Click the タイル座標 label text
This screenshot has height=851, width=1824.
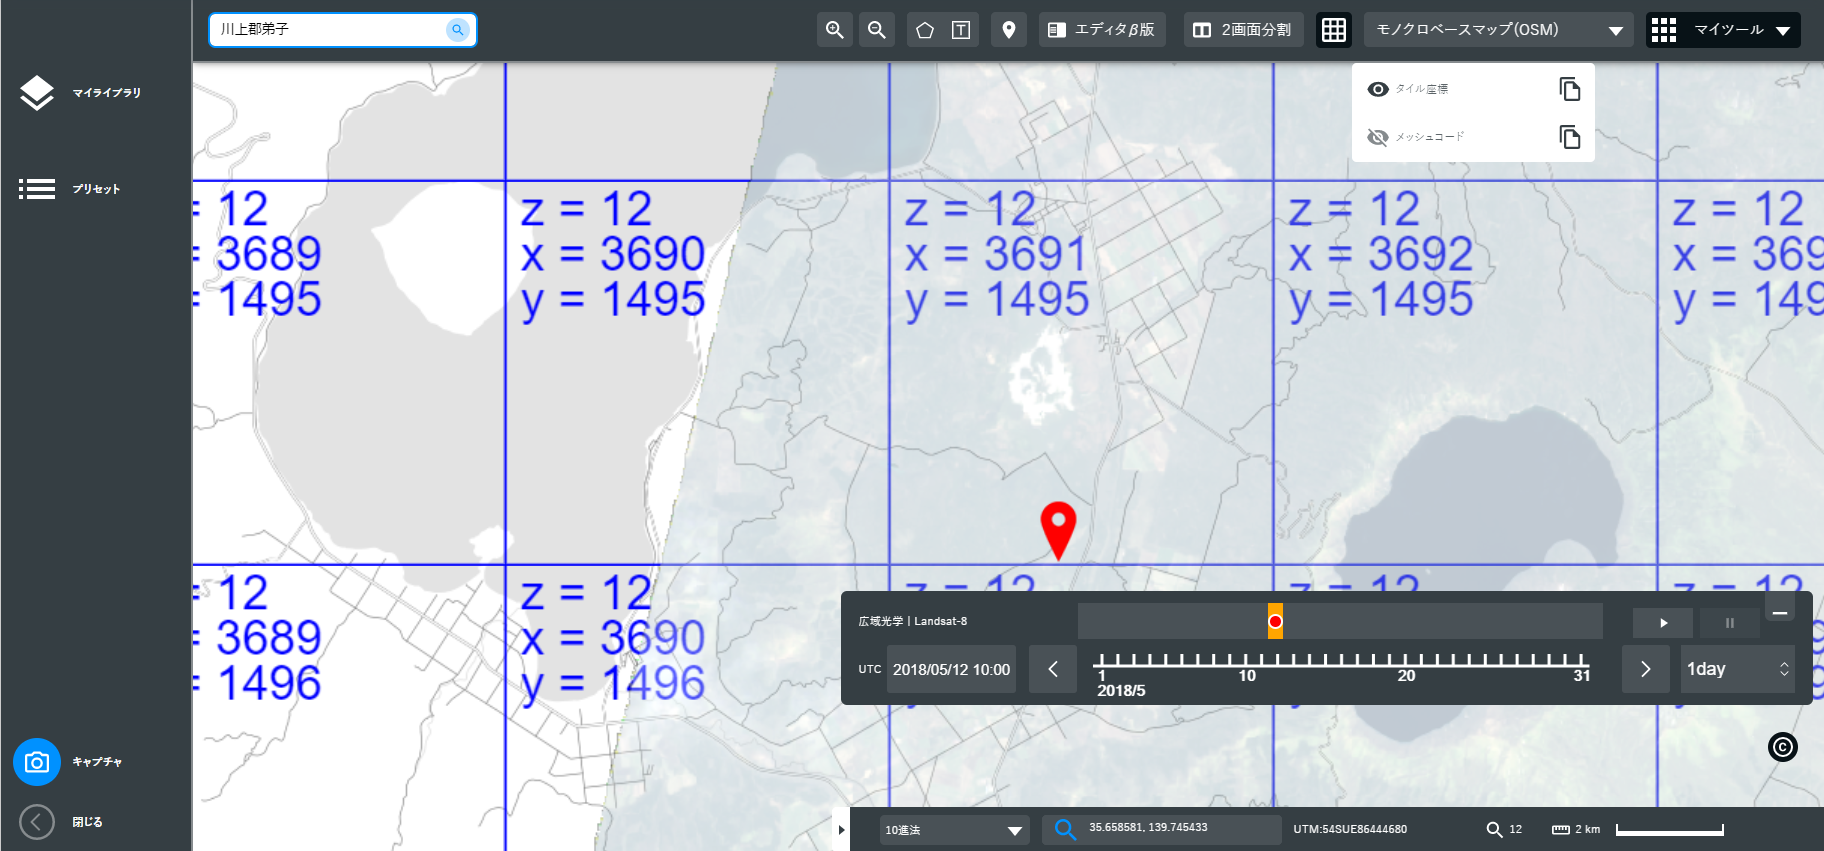pyautogui.click(x=1421, y=89)
